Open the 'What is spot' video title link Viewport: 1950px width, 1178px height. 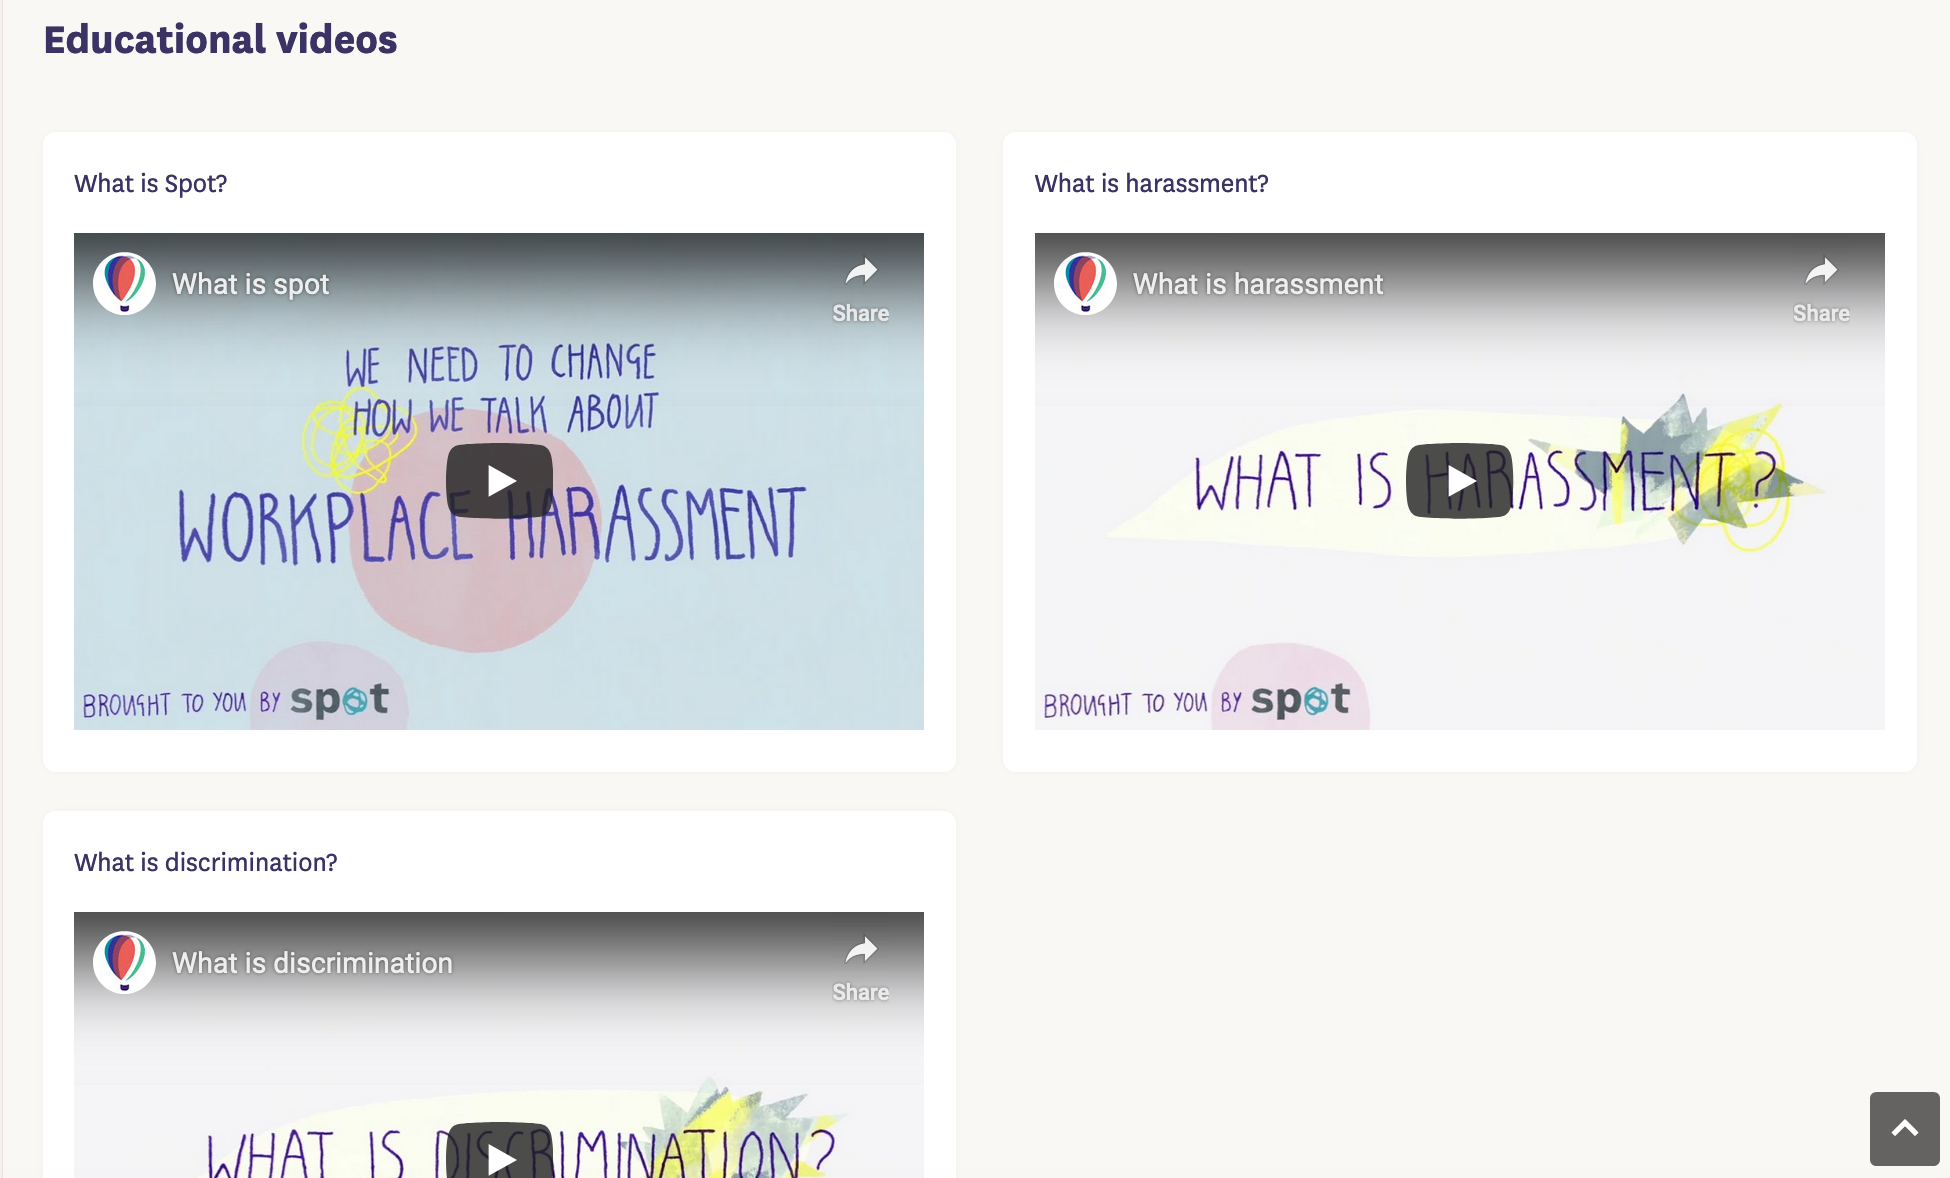point(250,284)
